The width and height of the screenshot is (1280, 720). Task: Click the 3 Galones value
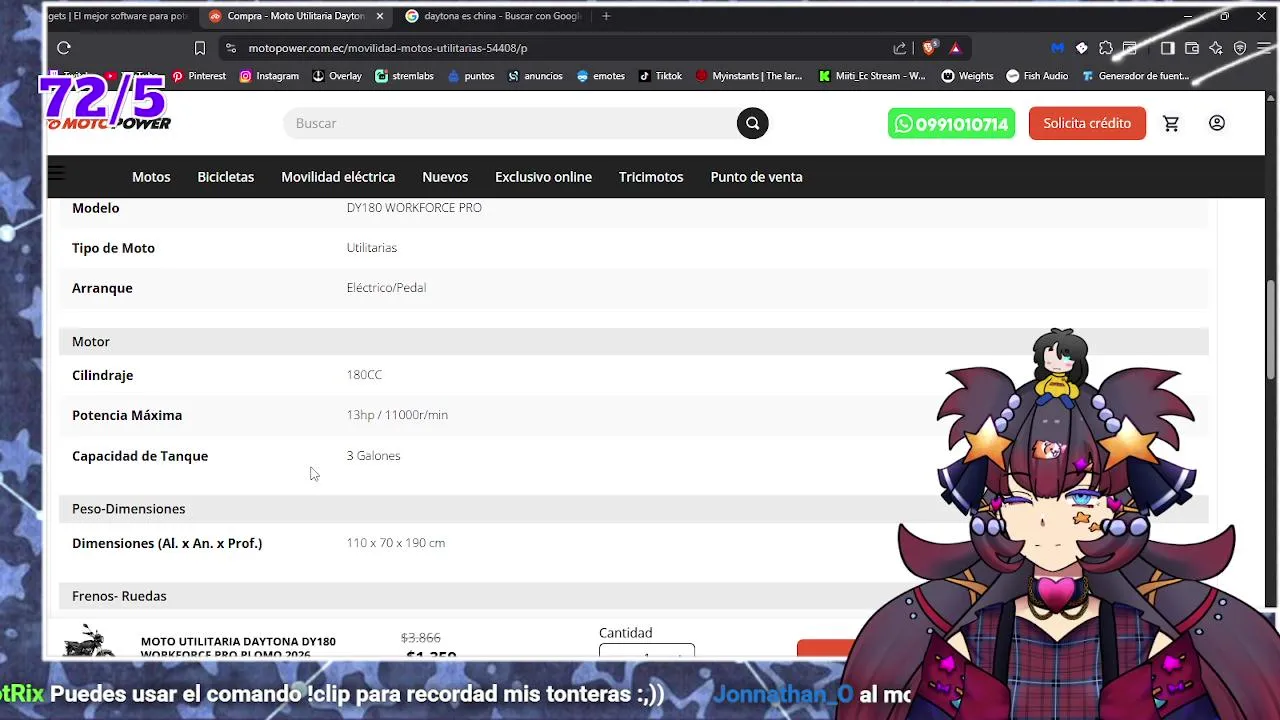click(x=373, y=455)
